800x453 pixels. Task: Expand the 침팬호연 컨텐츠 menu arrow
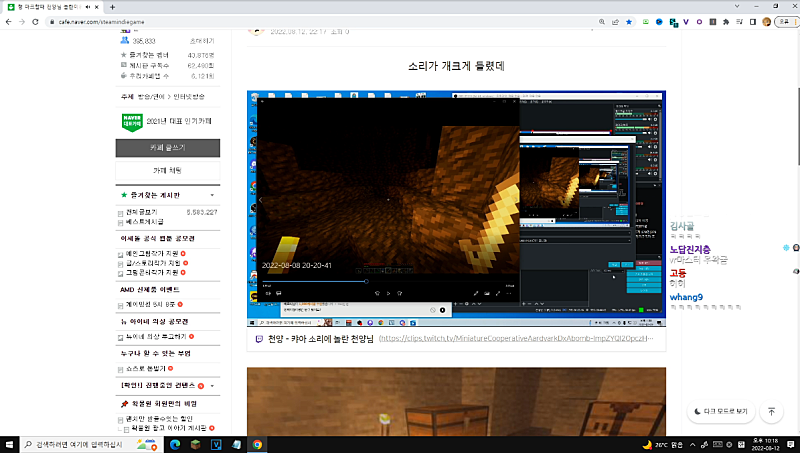211,385
